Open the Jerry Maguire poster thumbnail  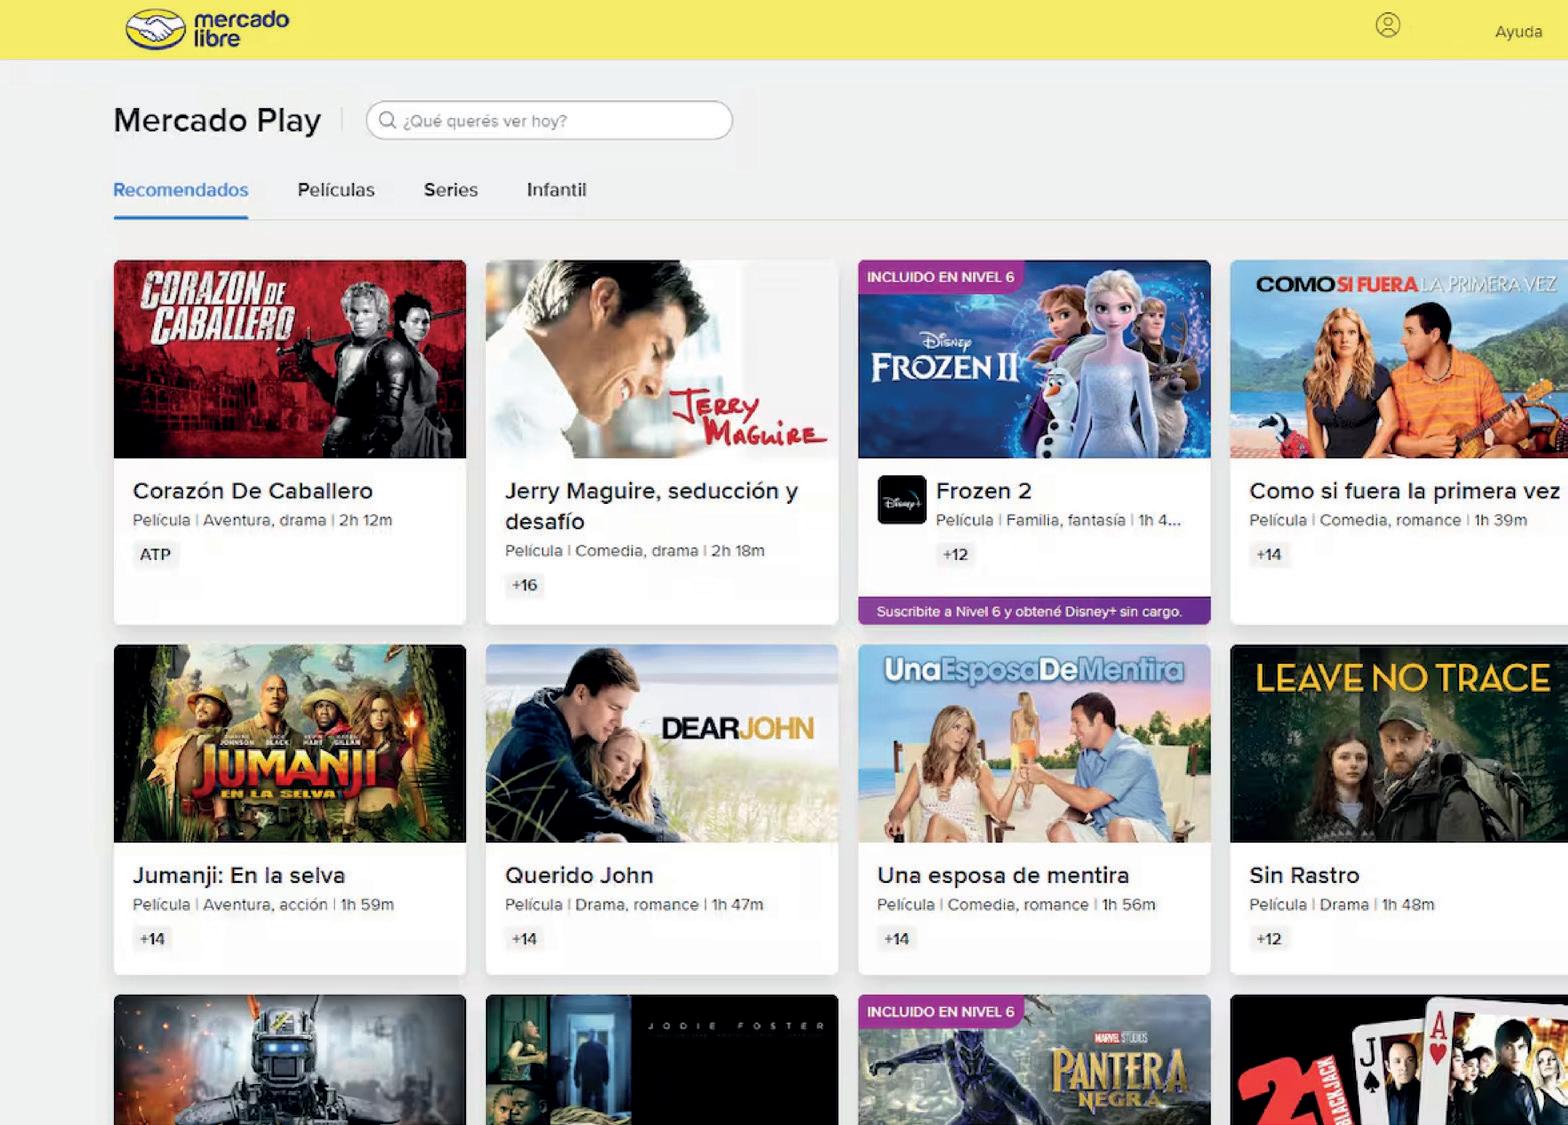662,359
